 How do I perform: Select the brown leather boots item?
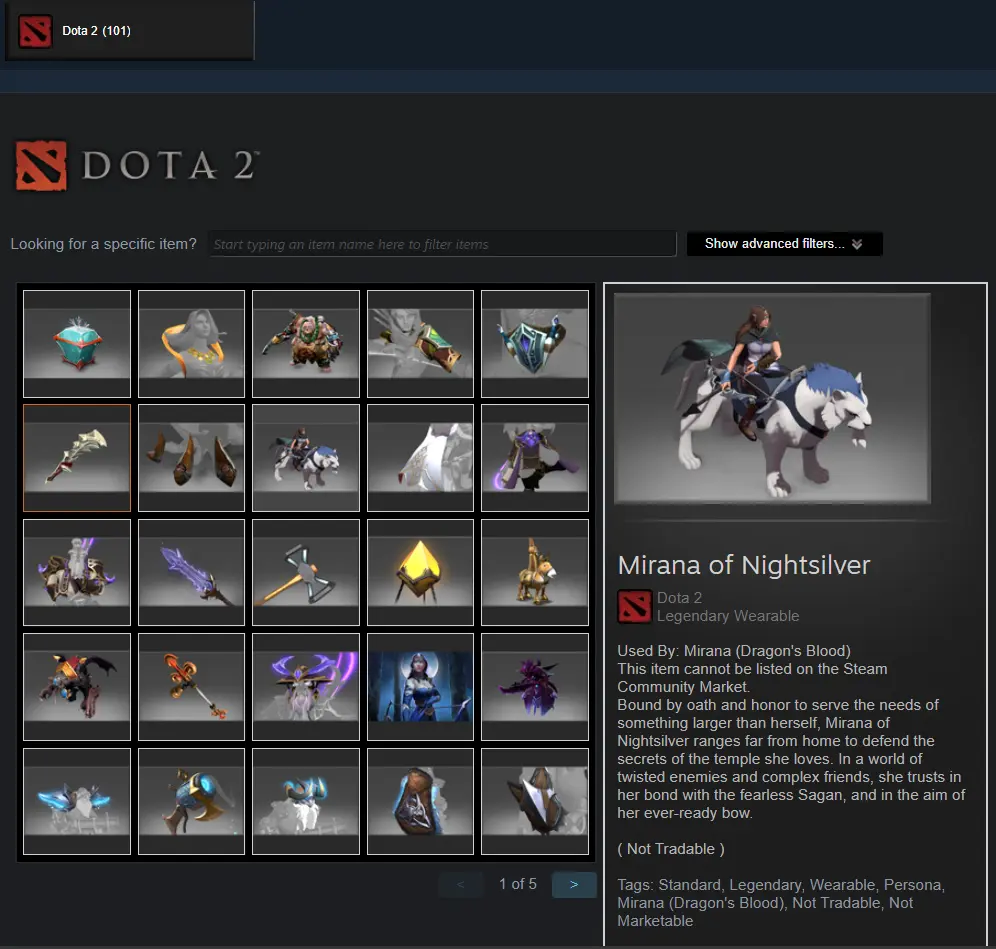(x=191, y=458)
